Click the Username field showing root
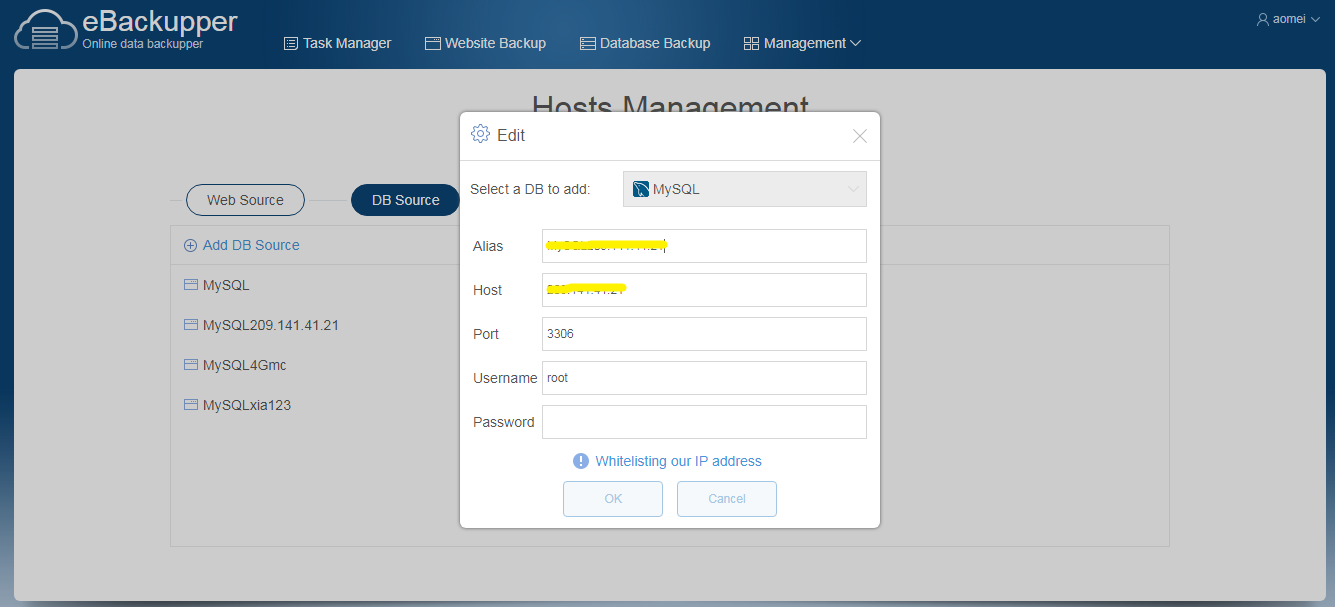This screenshot has height=607, width=1335. click(x=704, y=378)
